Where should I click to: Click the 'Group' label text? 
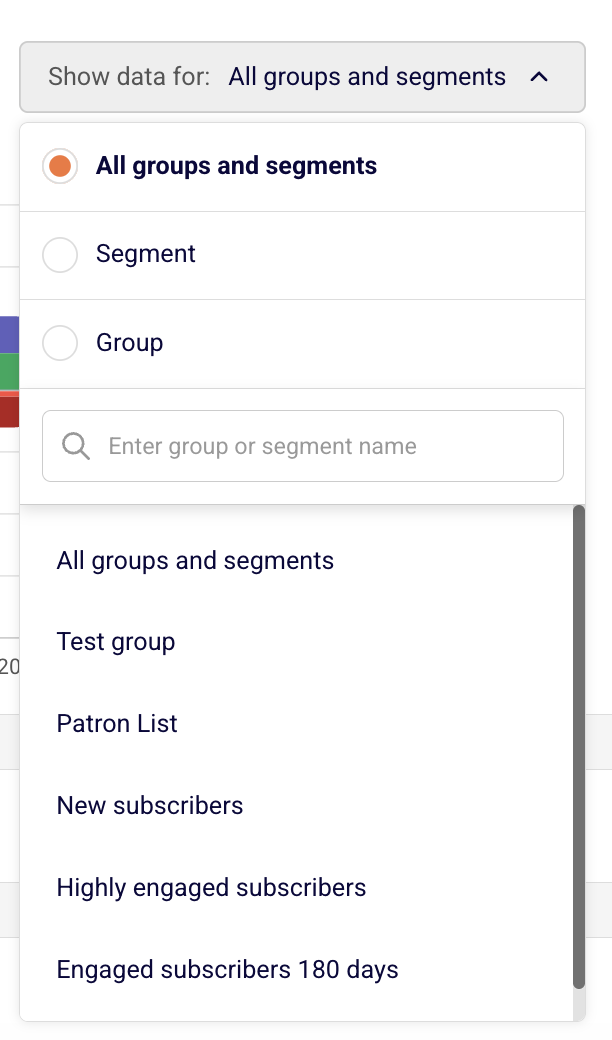[x=129, y=343]
